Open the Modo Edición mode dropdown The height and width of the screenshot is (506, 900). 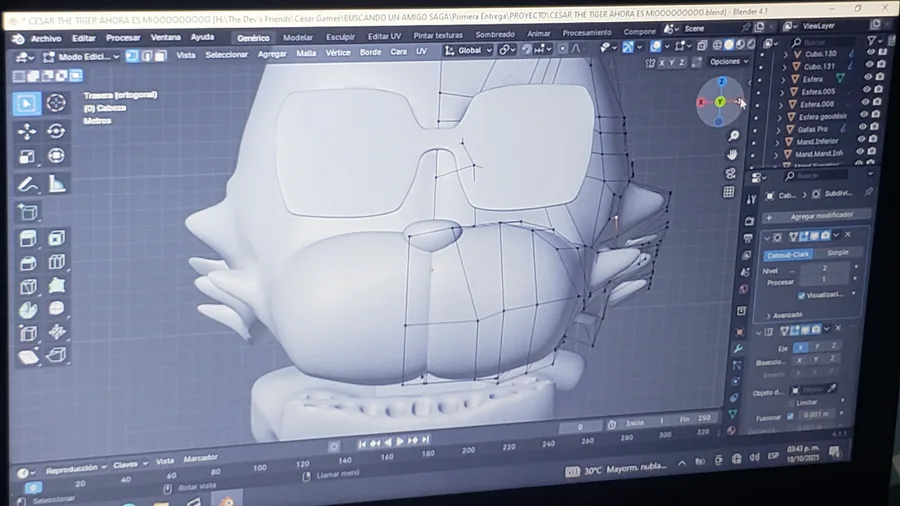coord(82,57)
